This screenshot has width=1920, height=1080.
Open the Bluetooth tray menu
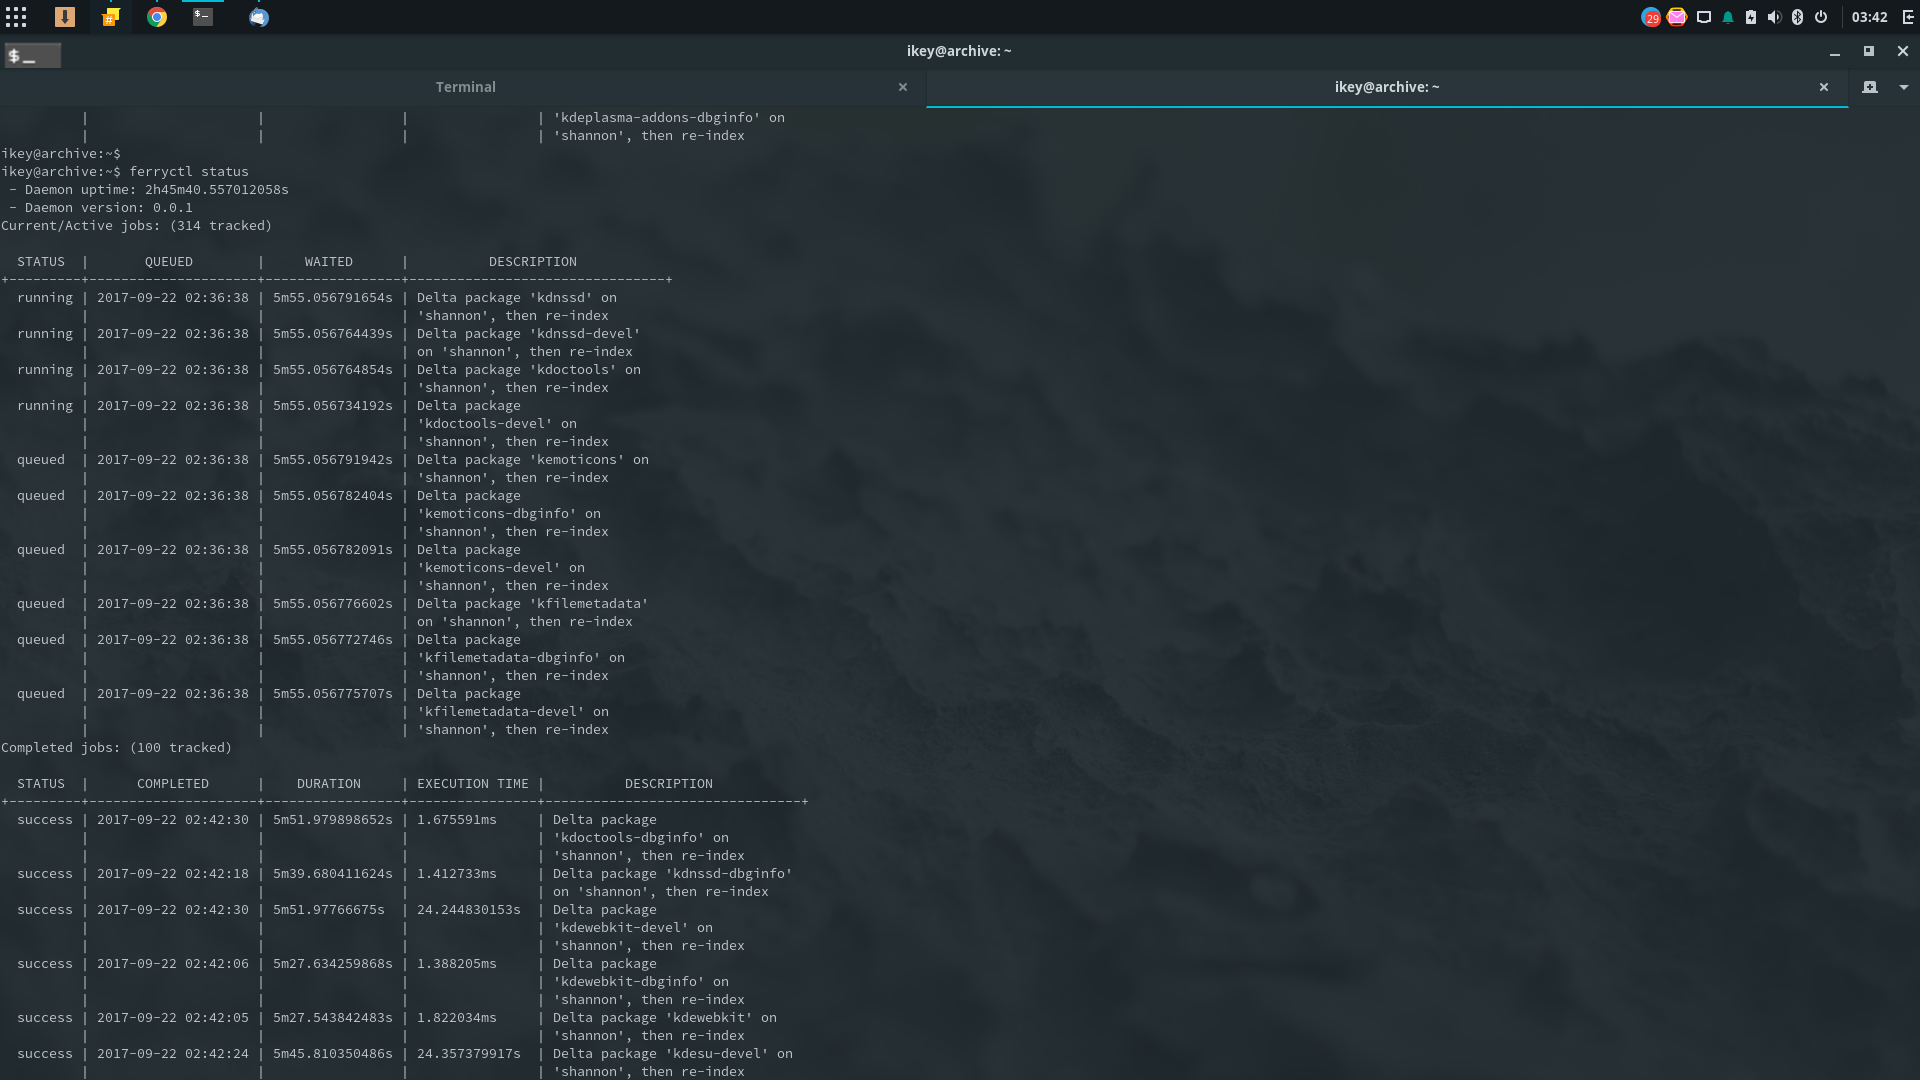pos(1797,17)
